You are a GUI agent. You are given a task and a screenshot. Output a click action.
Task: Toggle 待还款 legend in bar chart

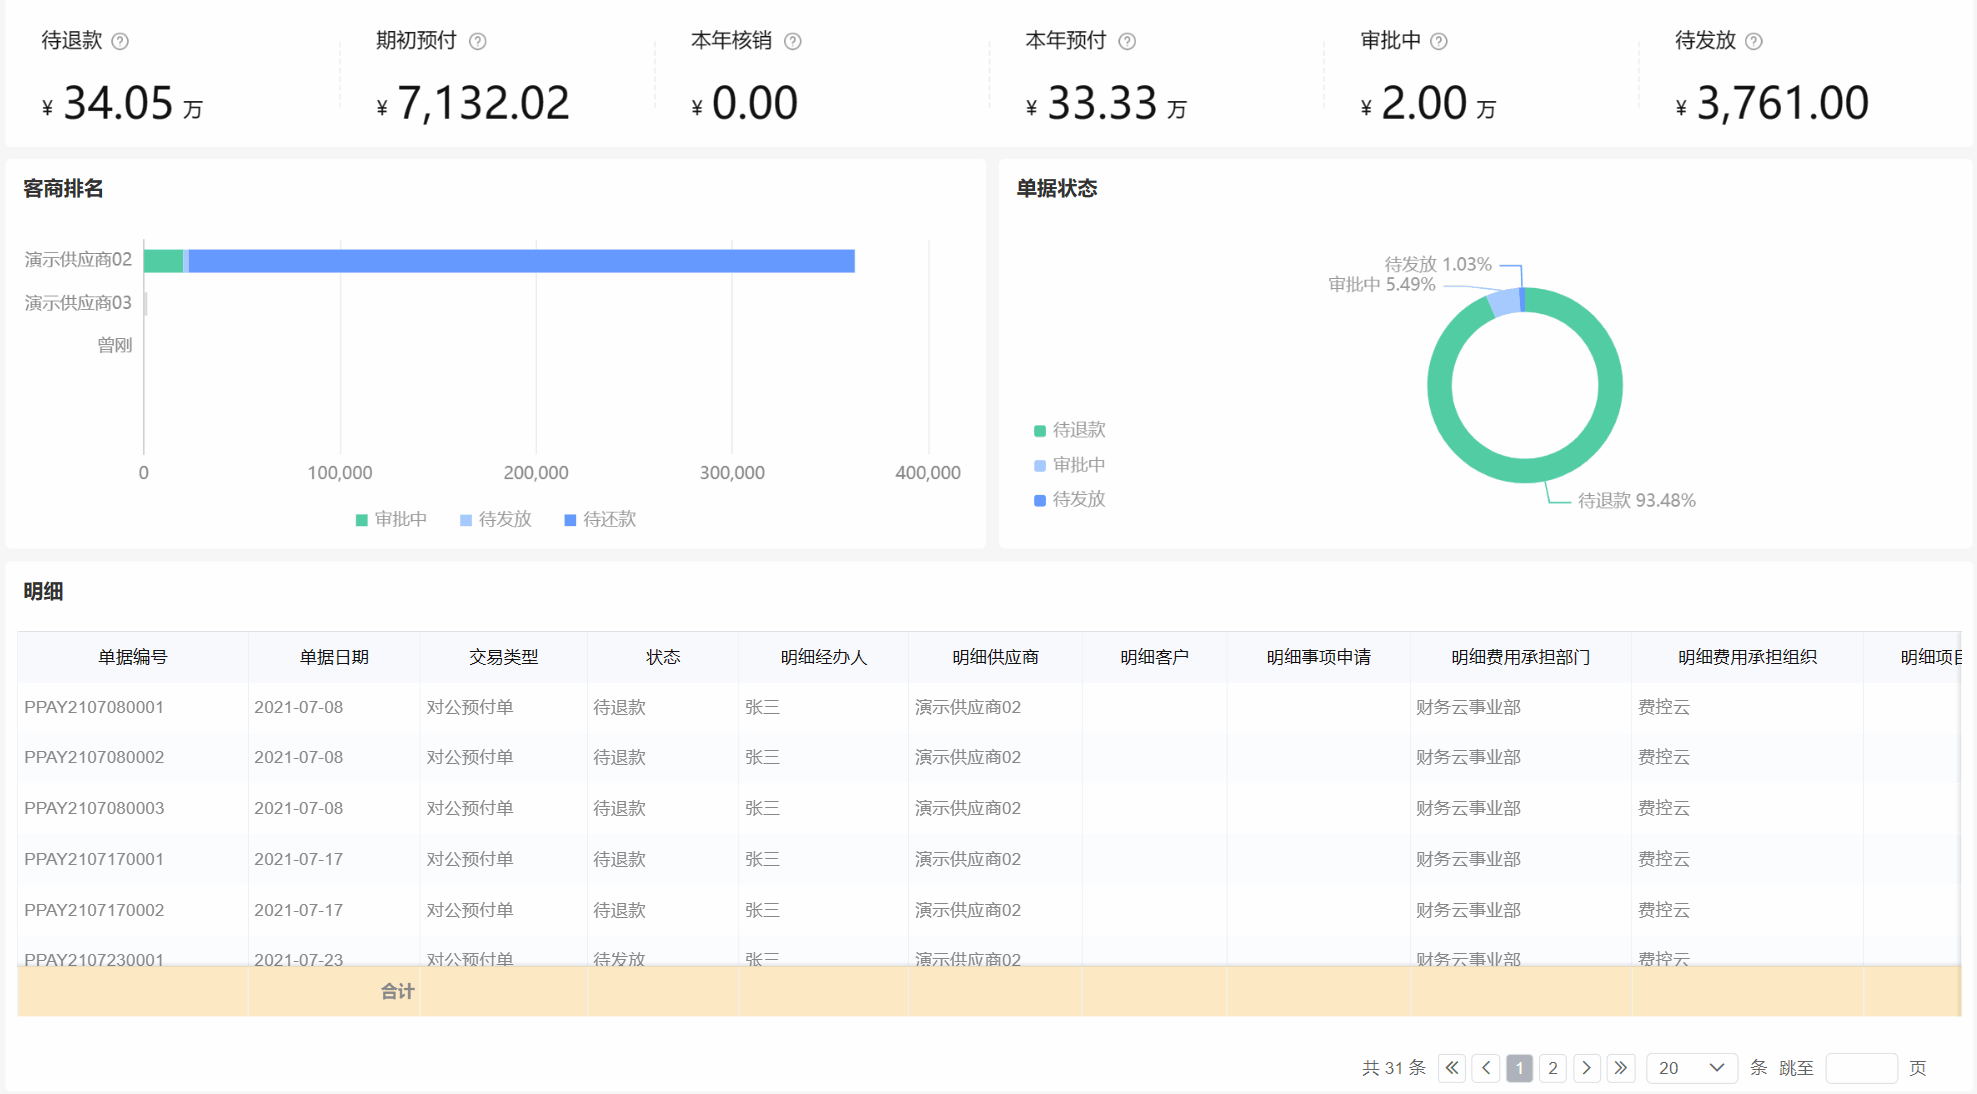coord(600,519)
